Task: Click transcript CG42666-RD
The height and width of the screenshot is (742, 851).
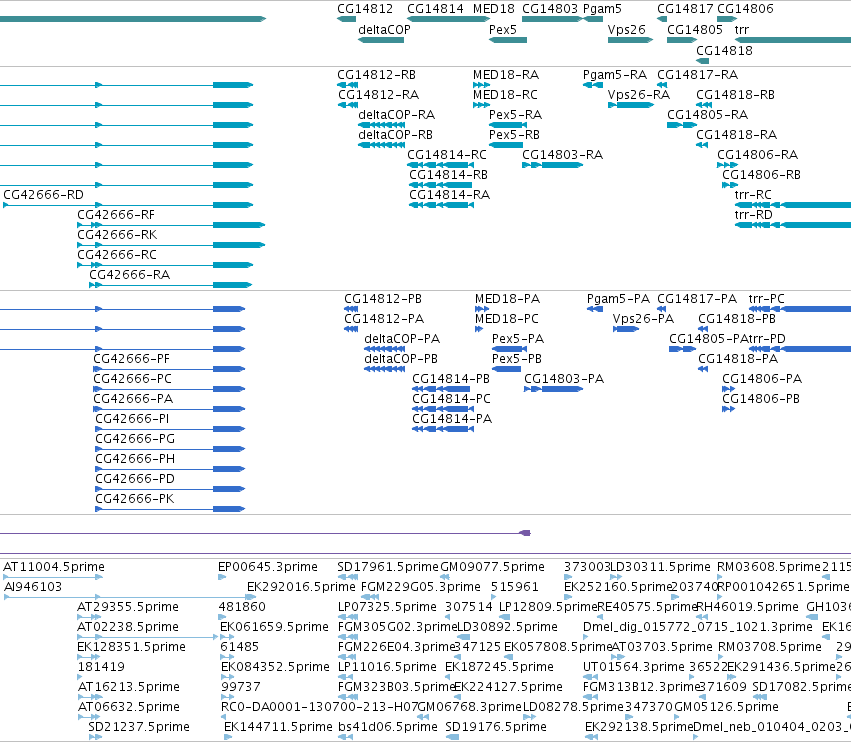Action: pyautogui.click(x=43, y=195)
